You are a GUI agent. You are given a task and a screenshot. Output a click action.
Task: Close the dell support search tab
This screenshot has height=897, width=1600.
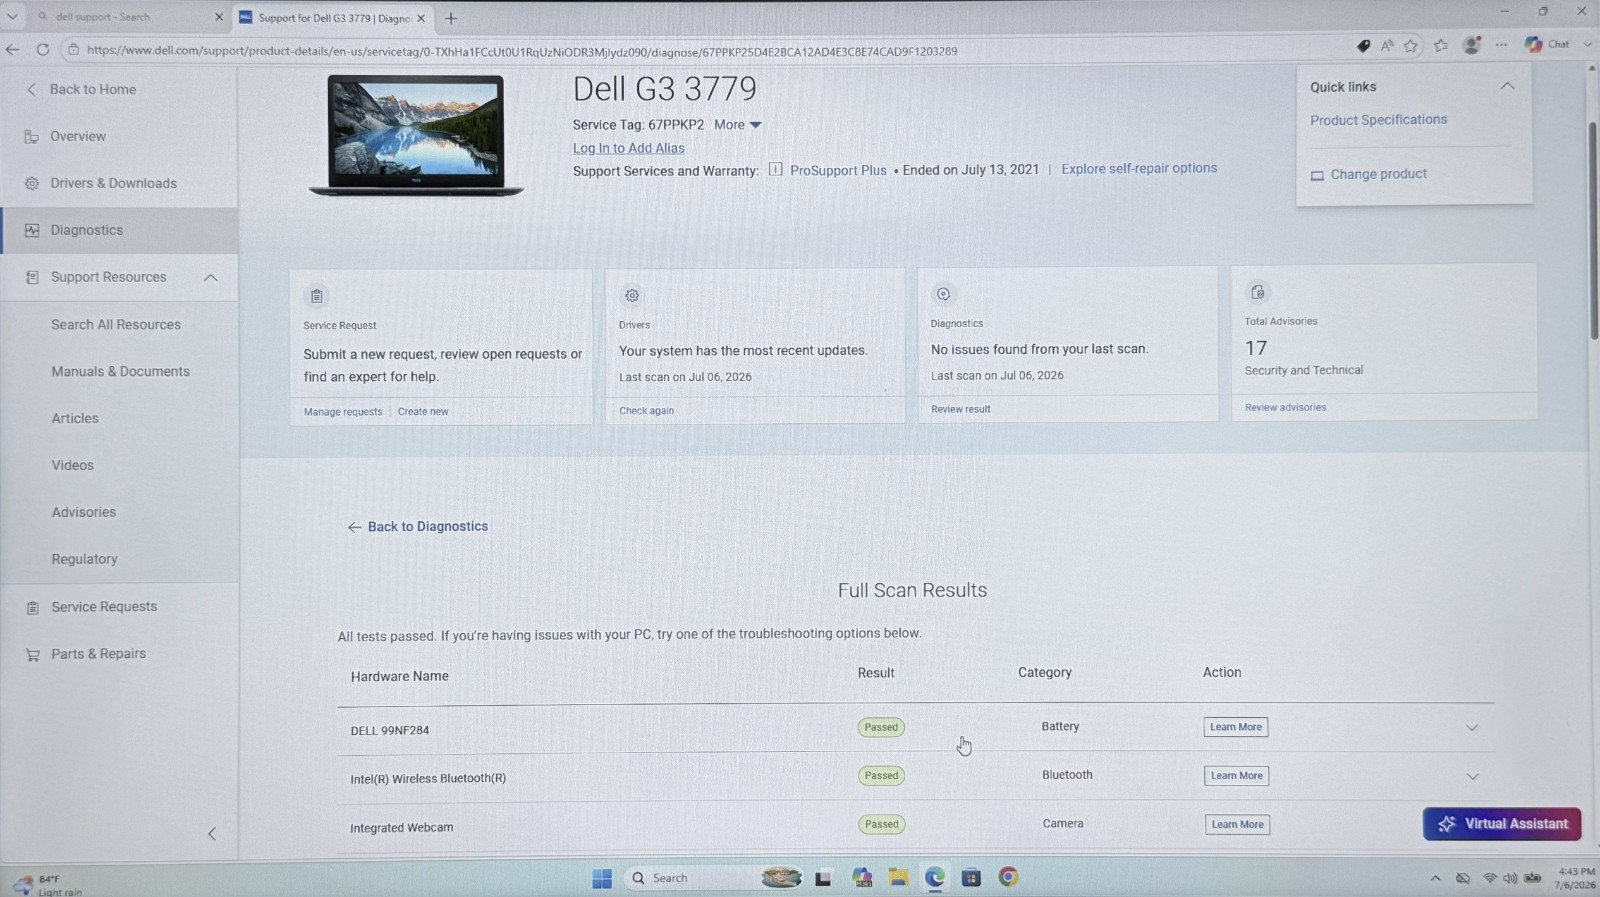[x=219, y=17]
